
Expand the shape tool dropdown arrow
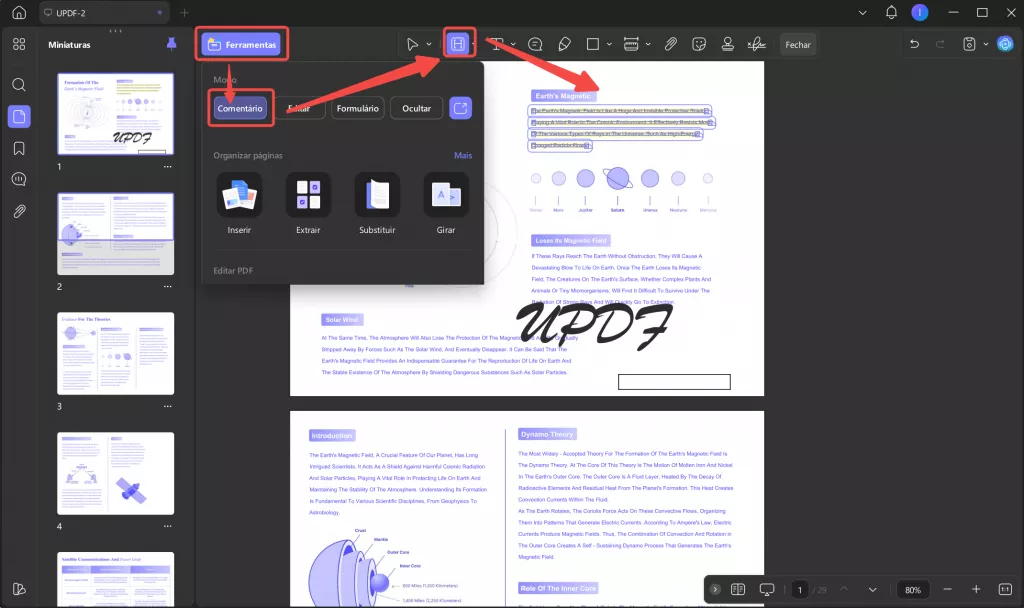pyautogui.click(x=609, y=44)
